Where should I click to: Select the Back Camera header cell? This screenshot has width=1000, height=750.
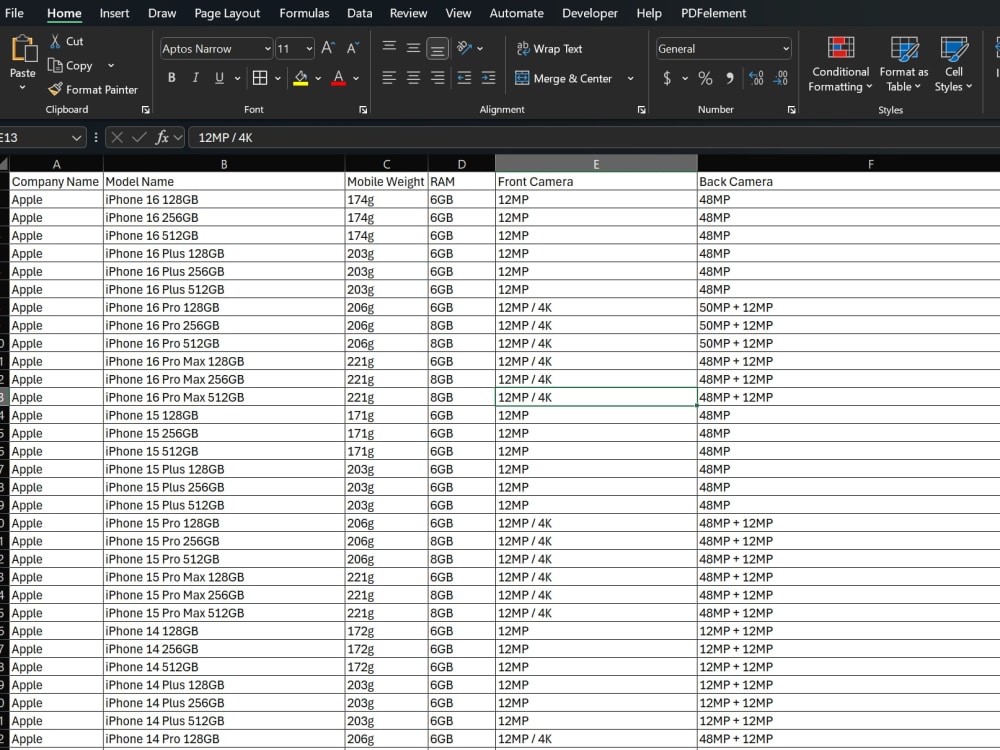(x=848, y=182)
